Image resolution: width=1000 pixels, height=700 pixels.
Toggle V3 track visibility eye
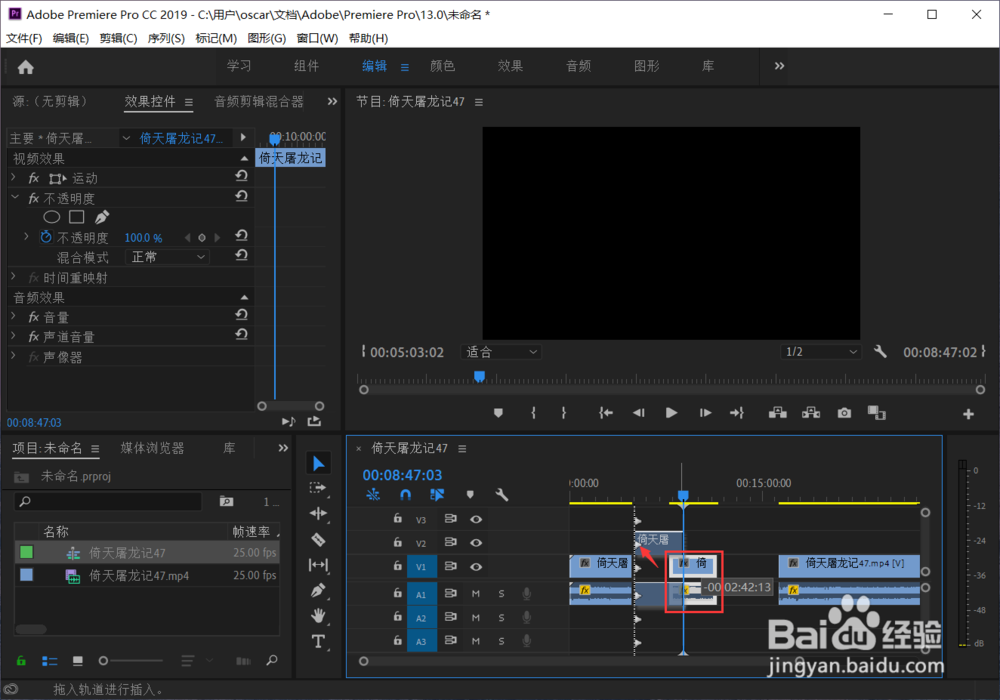[476, 519]
